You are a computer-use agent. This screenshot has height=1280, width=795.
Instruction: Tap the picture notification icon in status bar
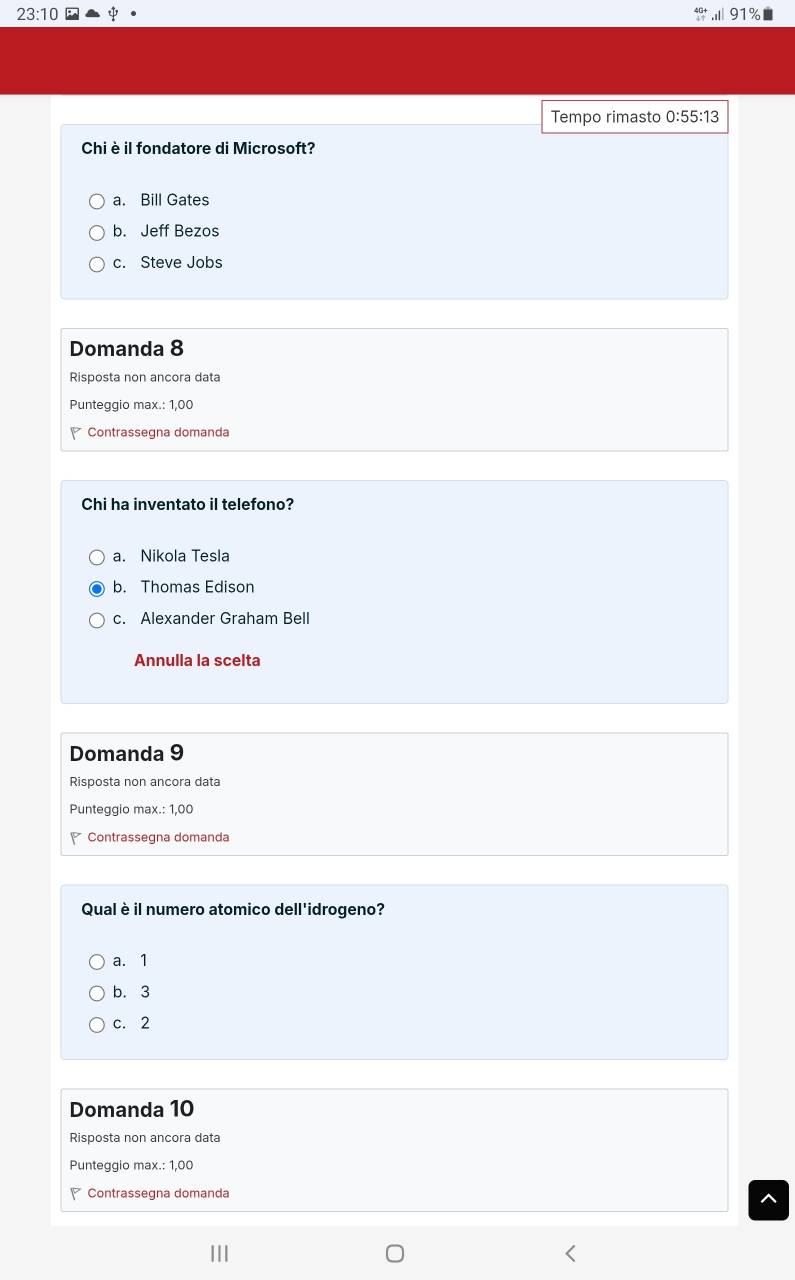(x=72, y=14)
